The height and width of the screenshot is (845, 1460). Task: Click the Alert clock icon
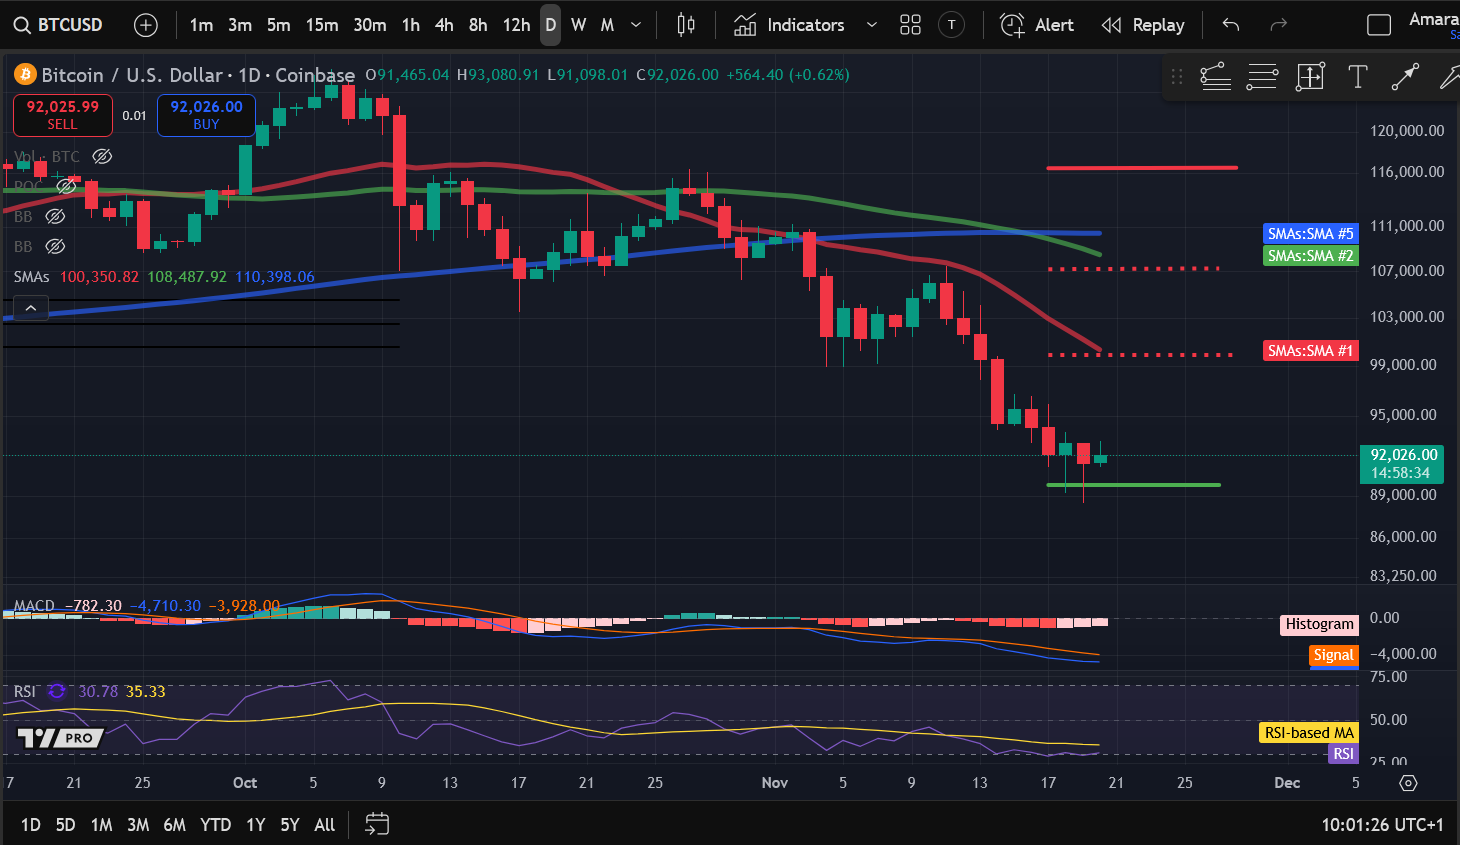click(x=1011, y=25)
